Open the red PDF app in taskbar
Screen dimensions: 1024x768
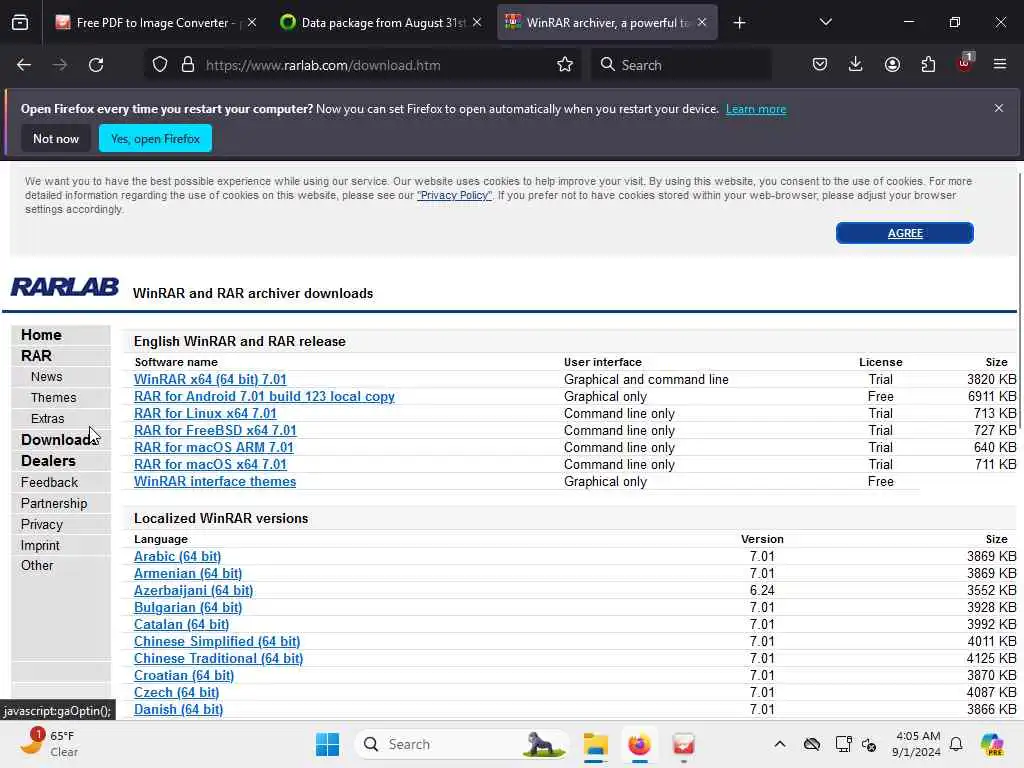point(683,744)
